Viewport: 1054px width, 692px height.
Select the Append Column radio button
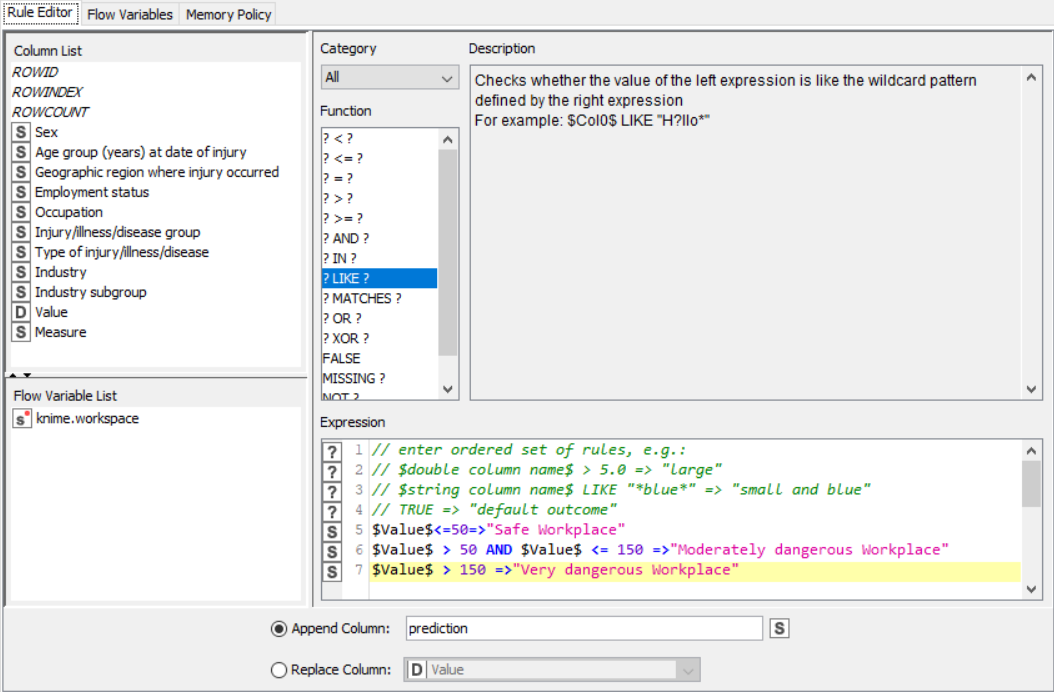point(278,629)
